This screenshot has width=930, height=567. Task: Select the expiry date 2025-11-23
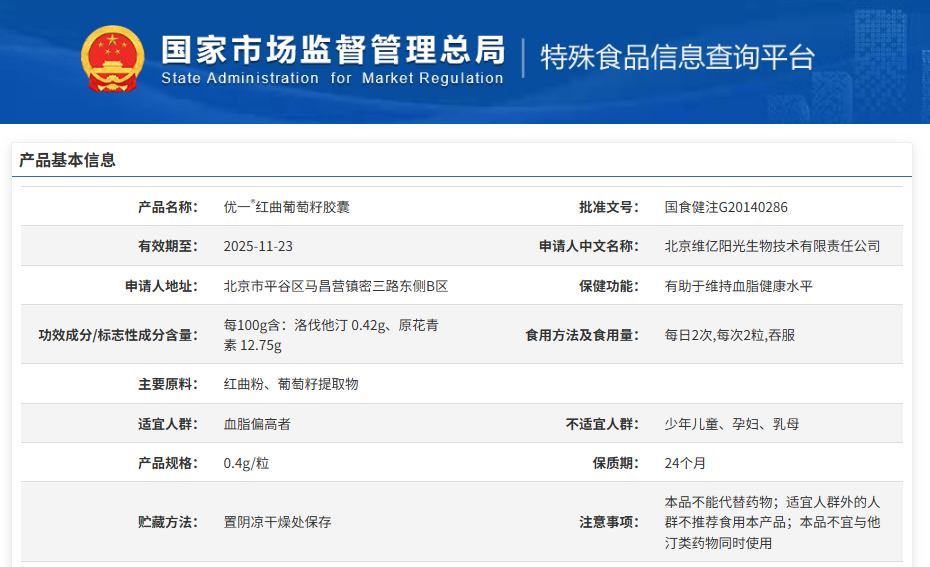pyautogui.click(x=258, y=246)
